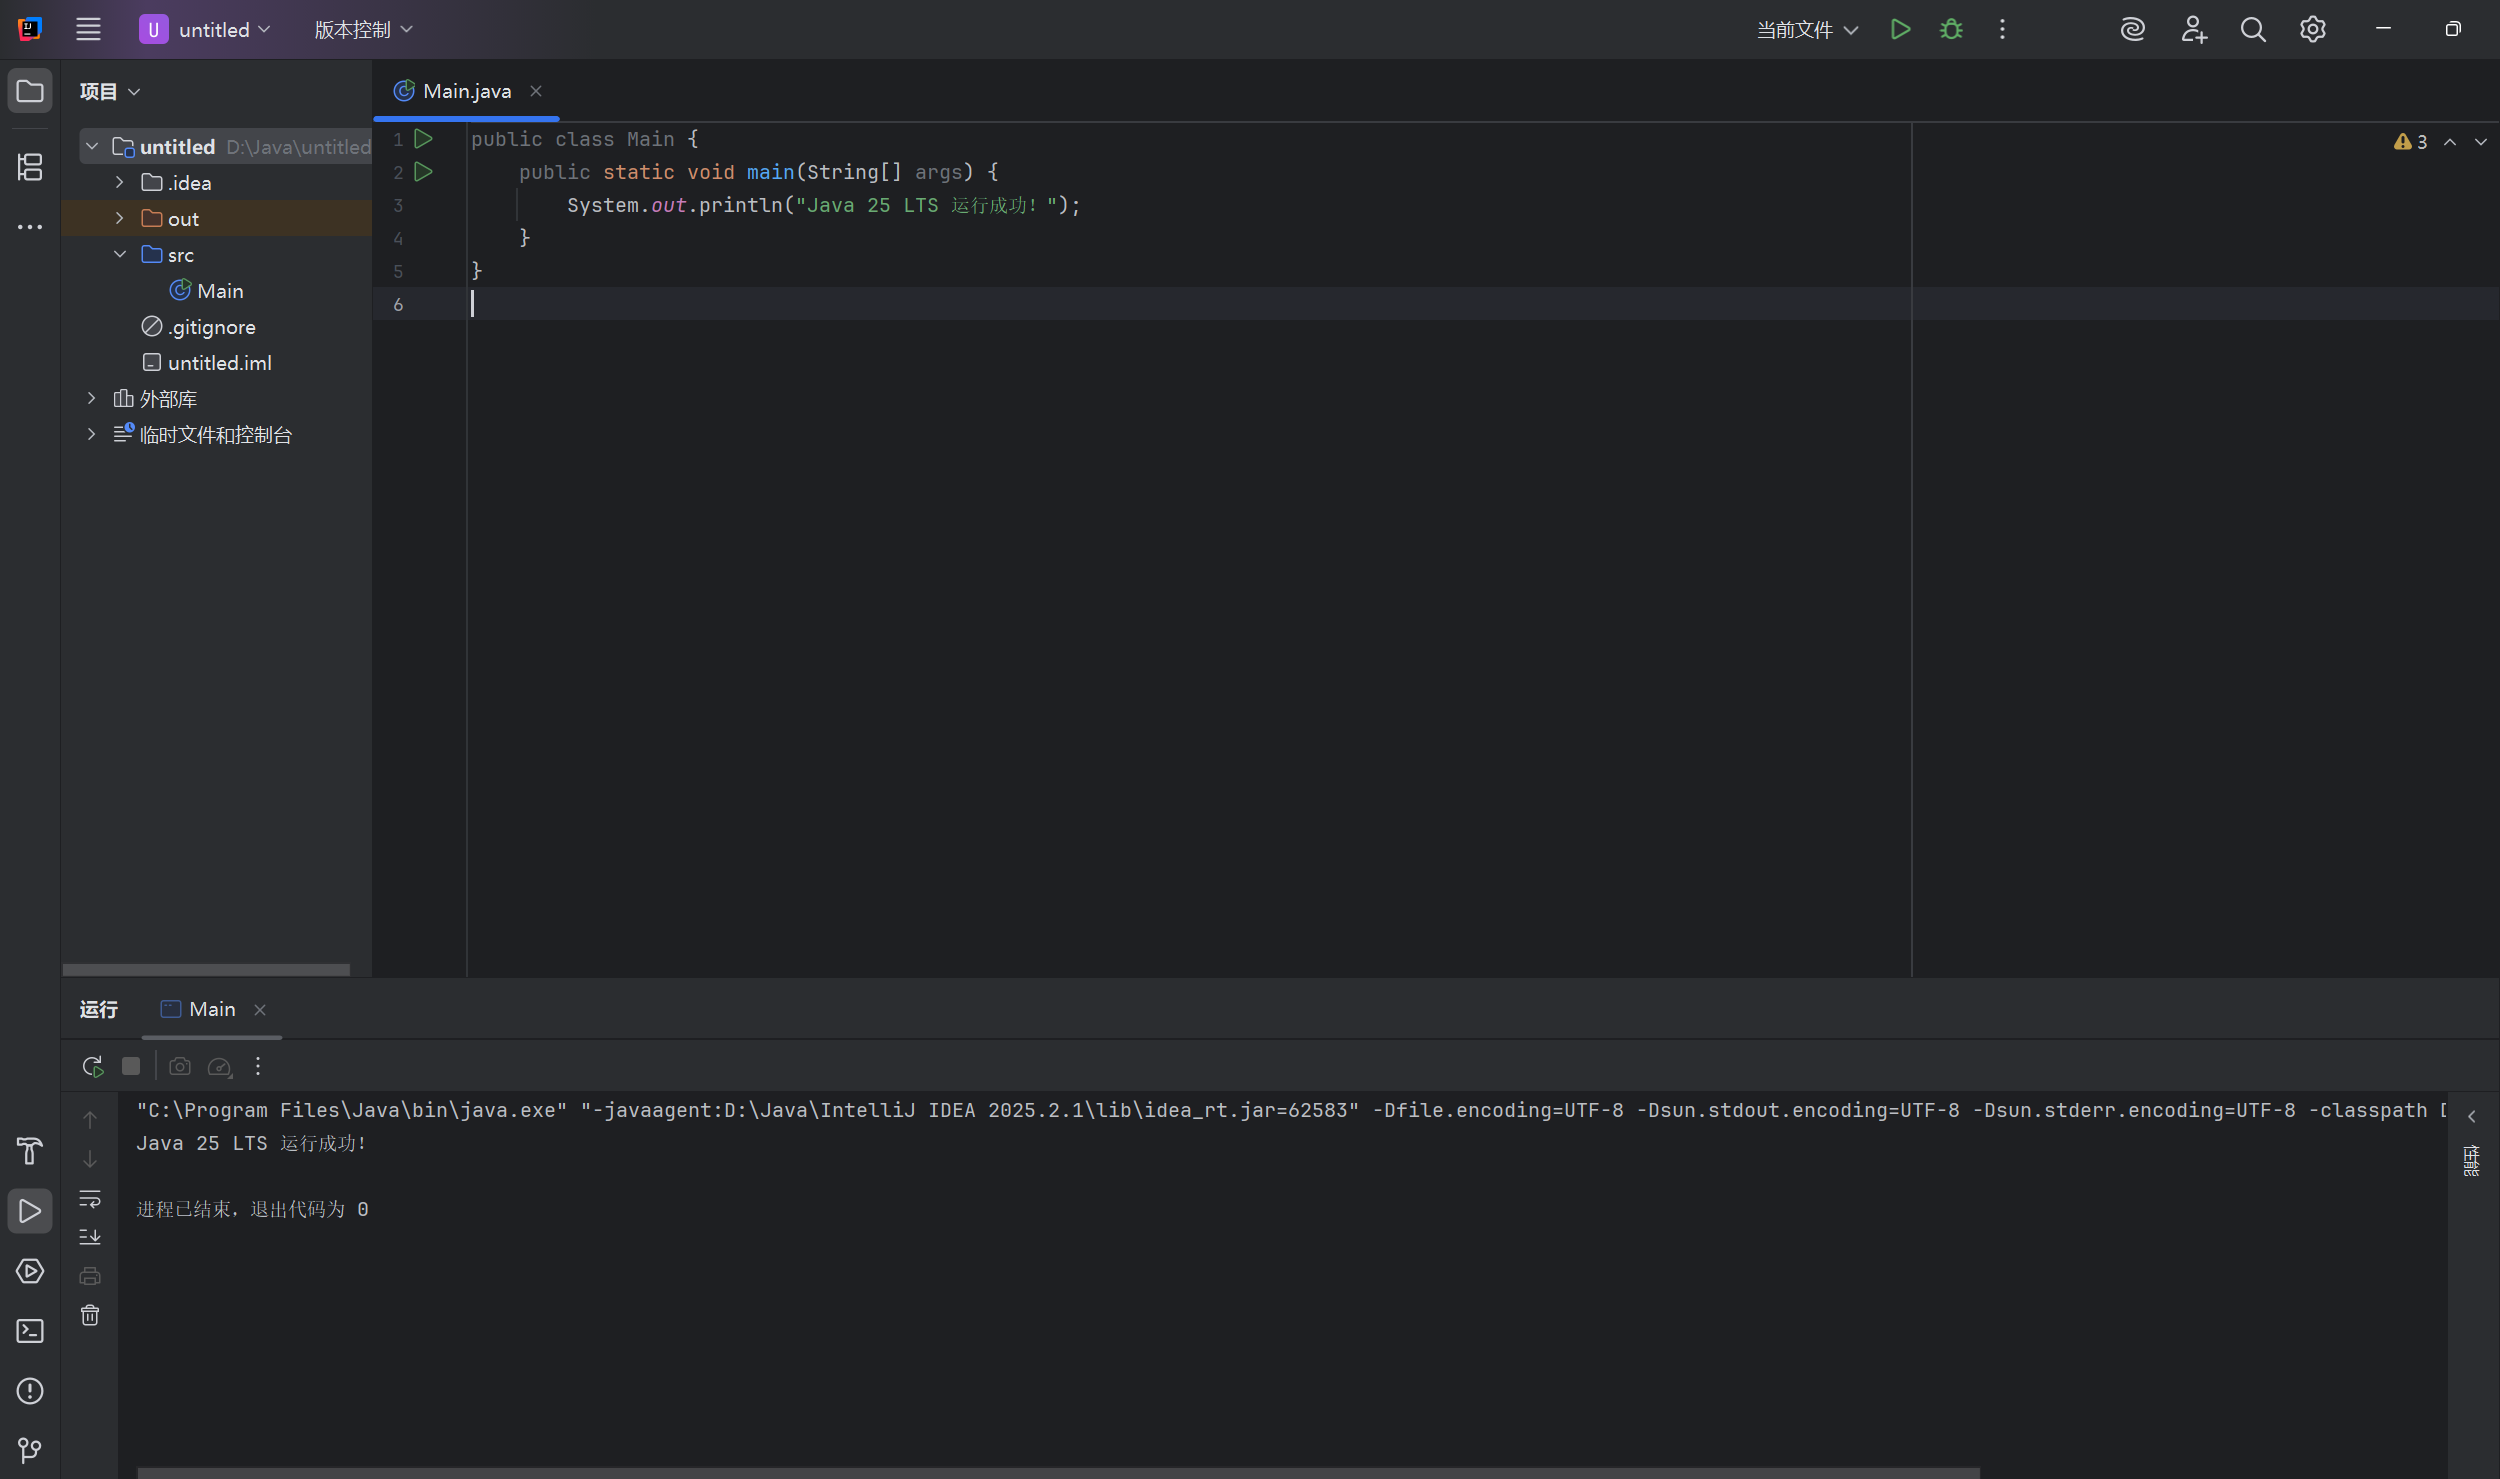
Task: Select the Main.java editor tab
Action: coord(466,91)
